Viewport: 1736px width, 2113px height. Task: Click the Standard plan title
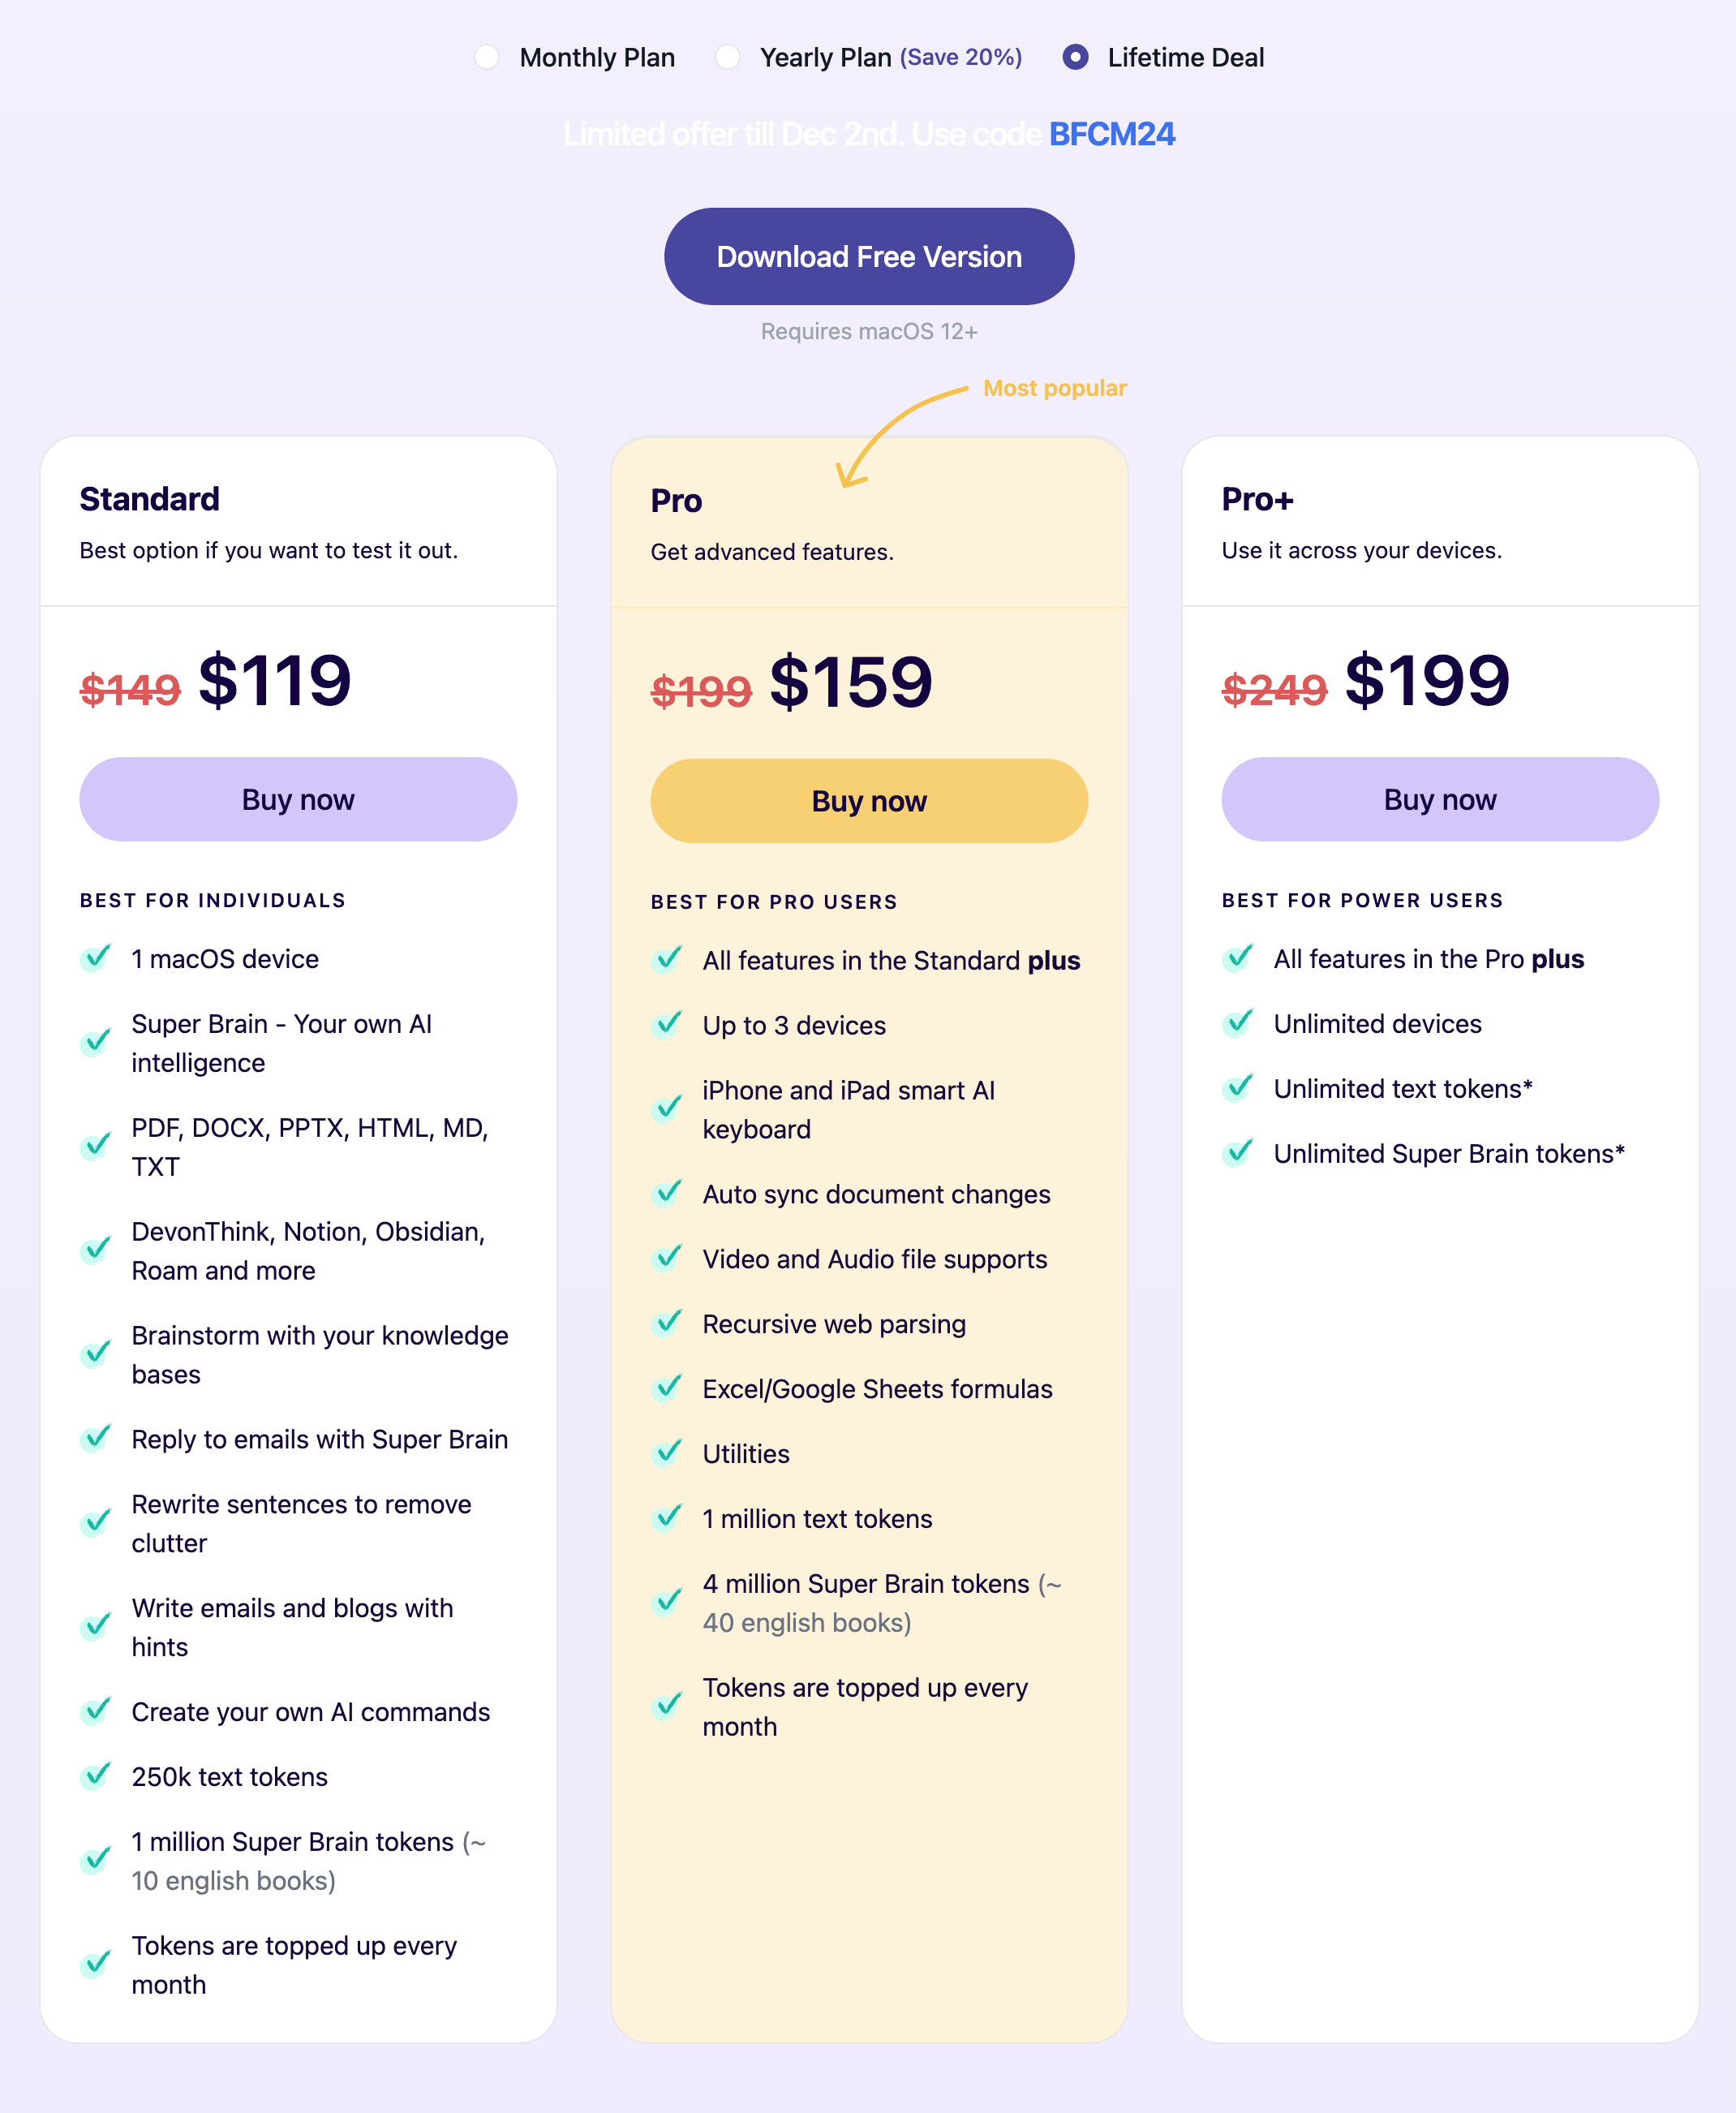(150, 499)
